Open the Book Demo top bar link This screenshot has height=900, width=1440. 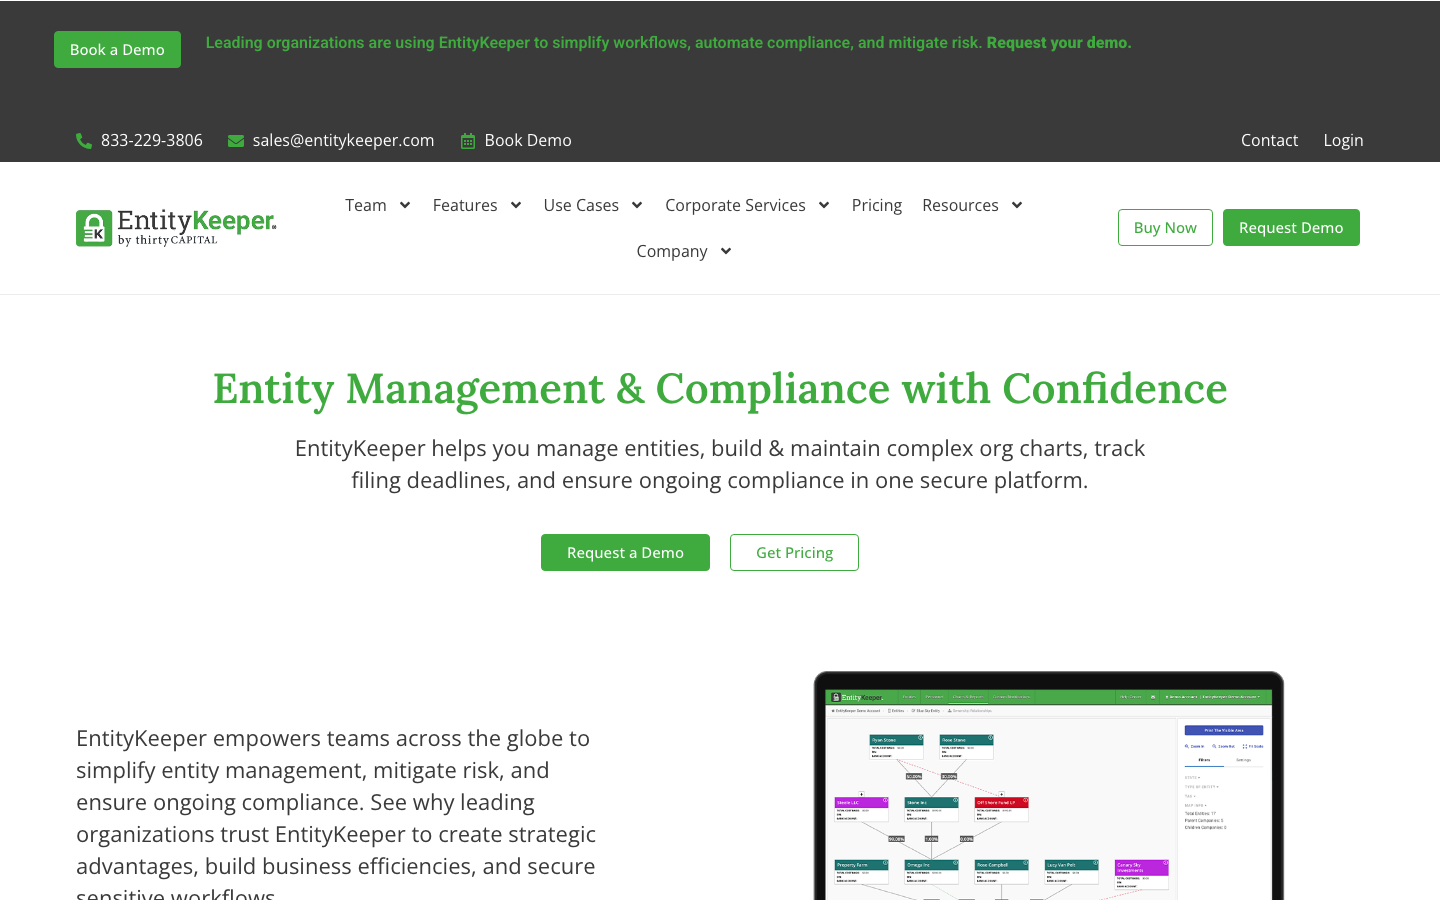click(528, 140)
